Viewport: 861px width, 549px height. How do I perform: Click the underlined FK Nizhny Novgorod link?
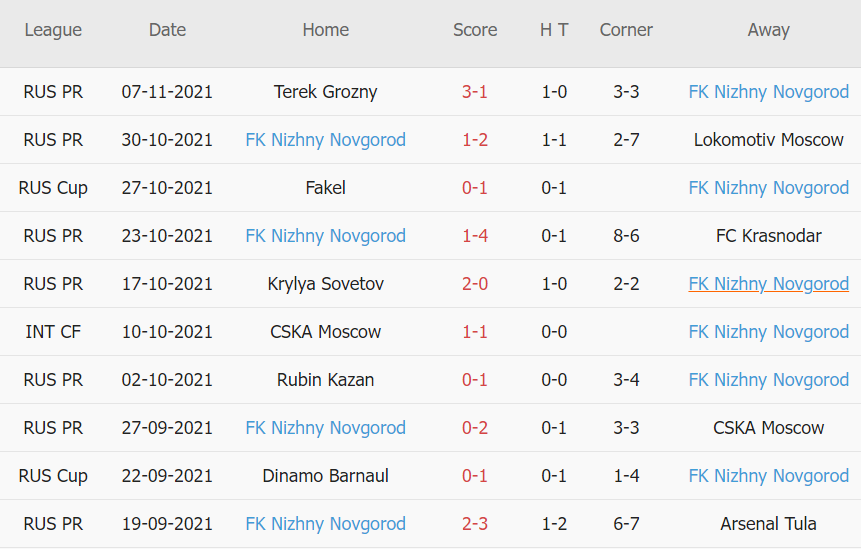click(768, 284)
